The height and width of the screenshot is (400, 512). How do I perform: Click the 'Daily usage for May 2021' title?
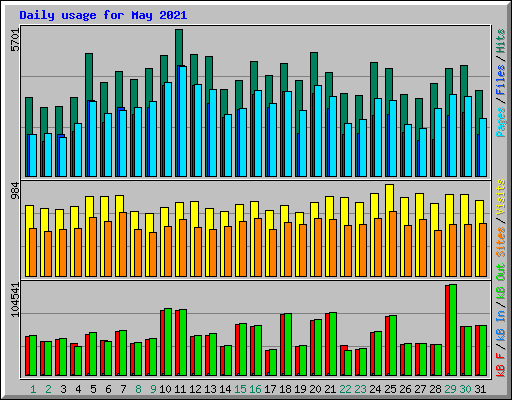pos(103,15)
